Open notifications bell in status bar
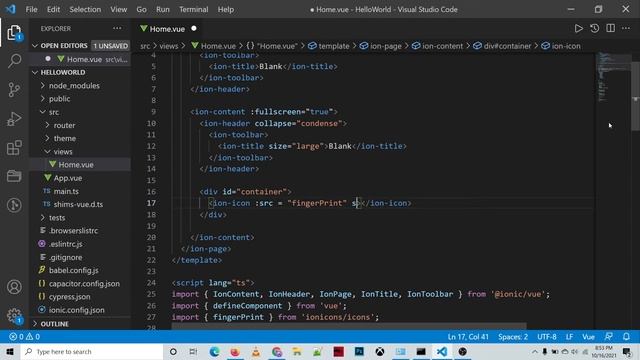 coord(626,337)
